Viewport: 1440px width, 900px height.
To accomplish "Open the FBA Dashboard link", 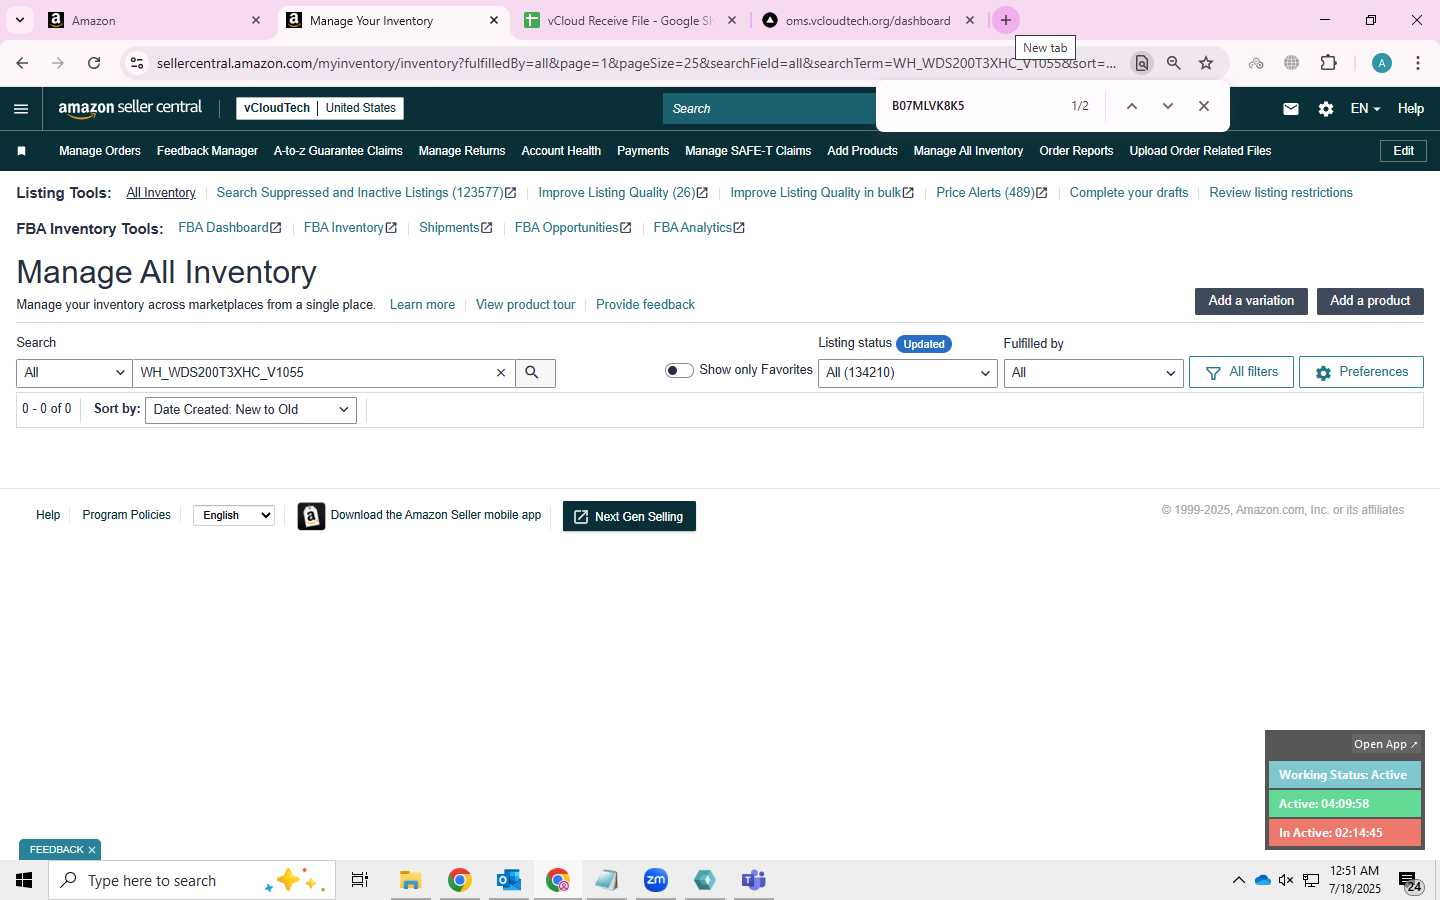I will (229, 228).
